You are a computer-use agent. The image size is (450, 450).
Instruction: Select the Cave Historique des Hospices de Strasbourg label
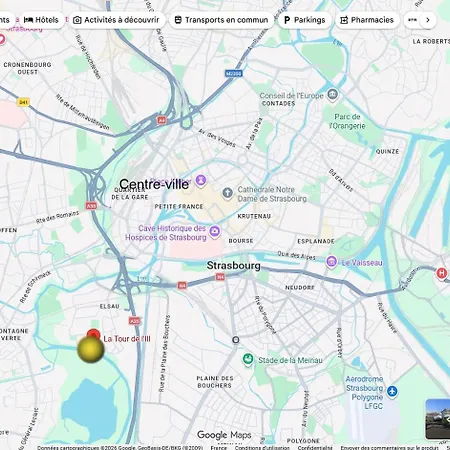[166, 233]
